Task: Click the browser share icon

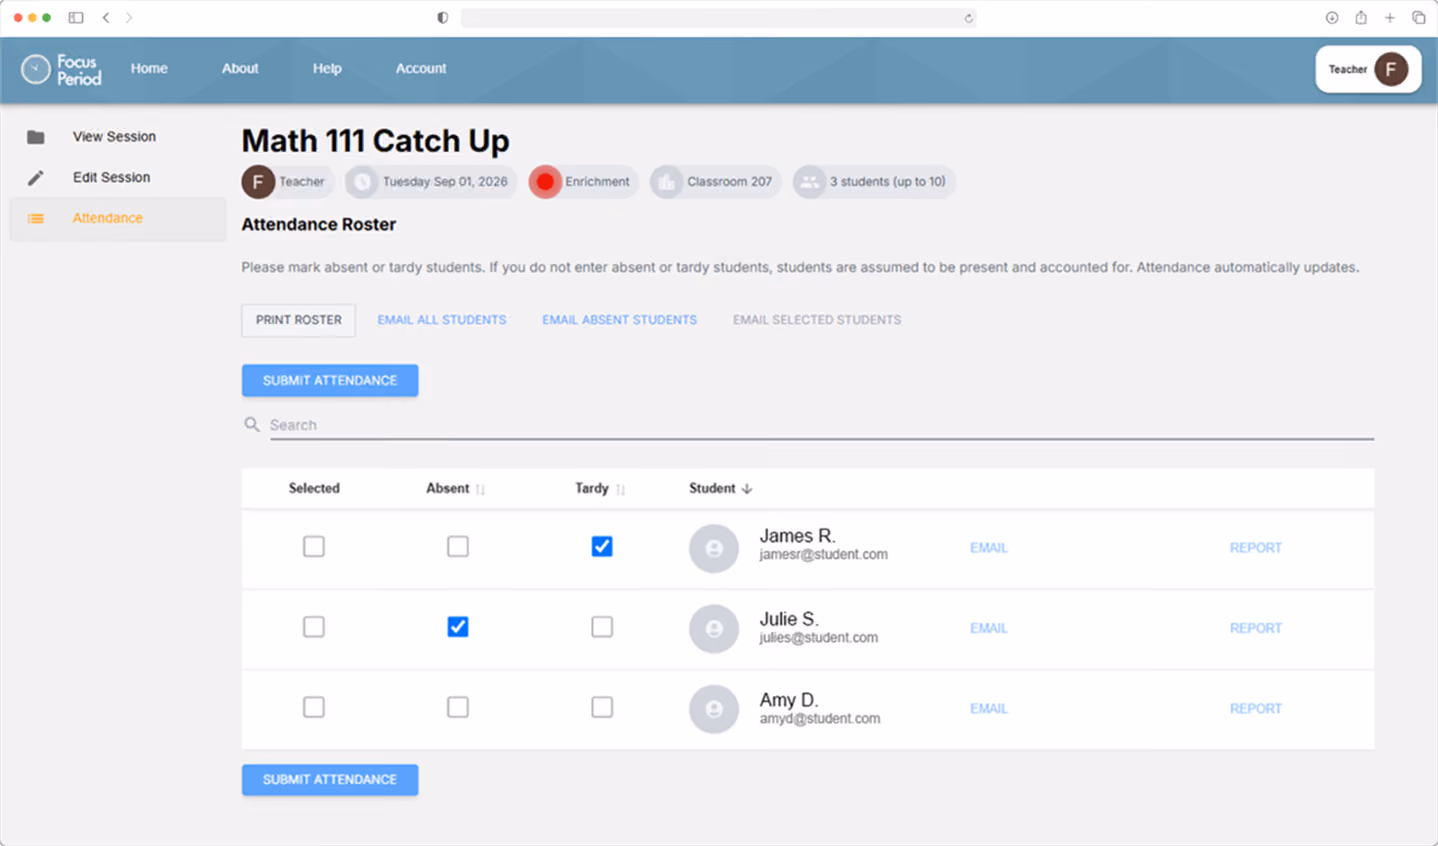Action: tap(1361, 18)
